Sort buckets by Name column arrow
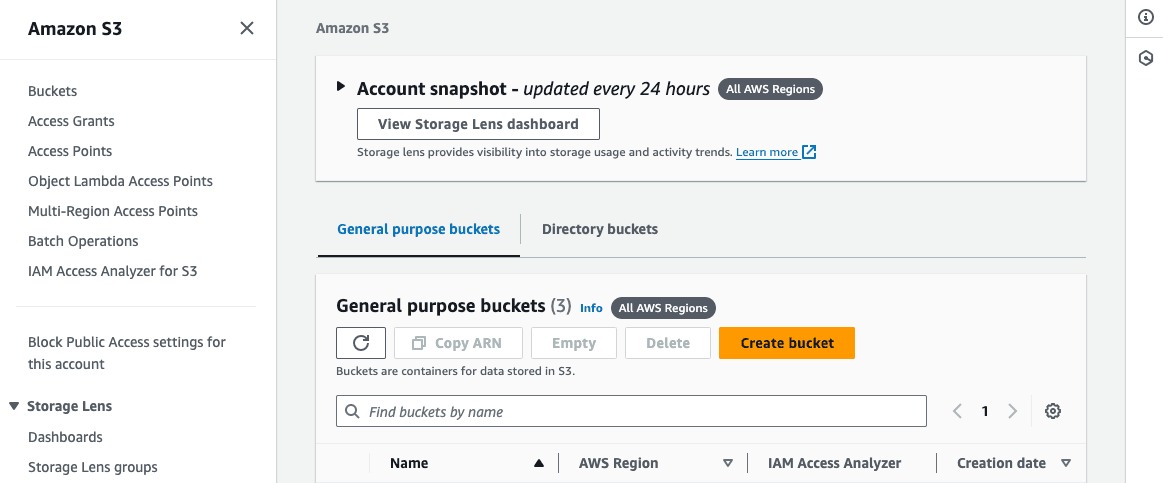 539,463
